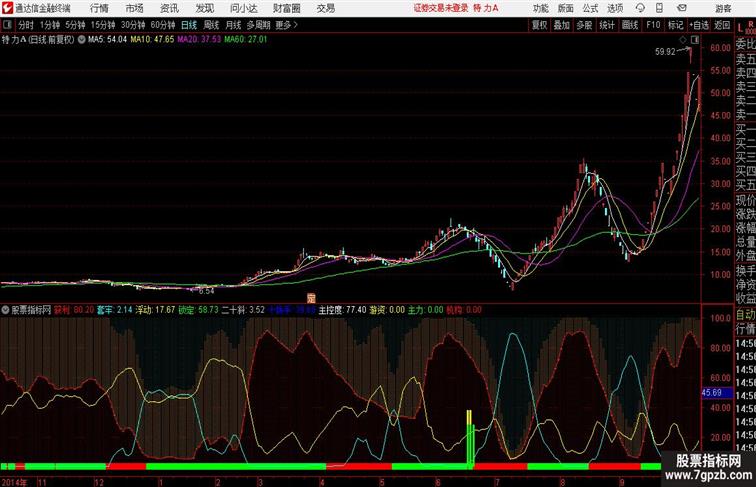
Task: Click the 特力A (日线 前复权) title
Action: point(38,40)
